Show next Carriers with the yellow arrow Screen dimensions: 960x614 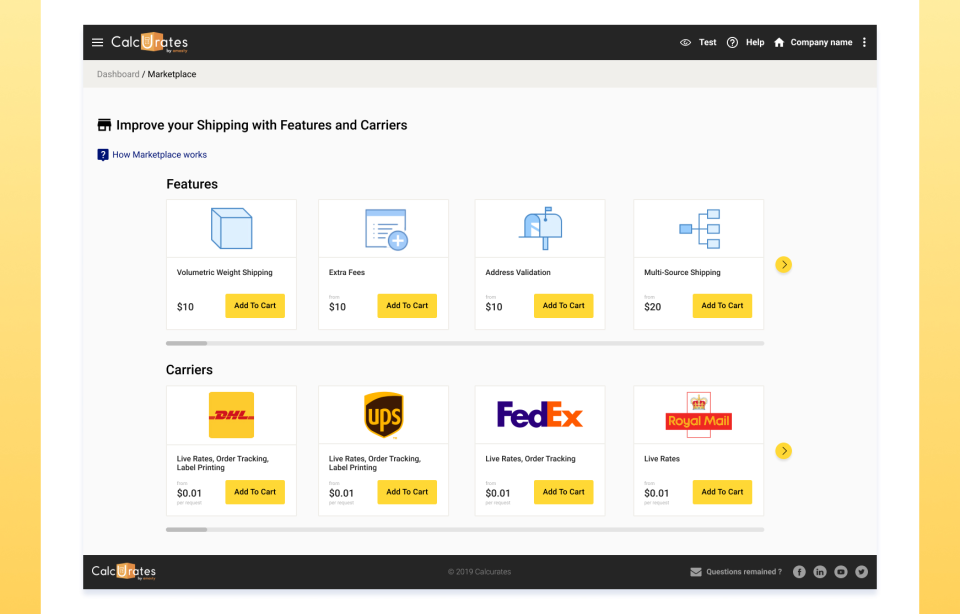(x=784, y=451)
